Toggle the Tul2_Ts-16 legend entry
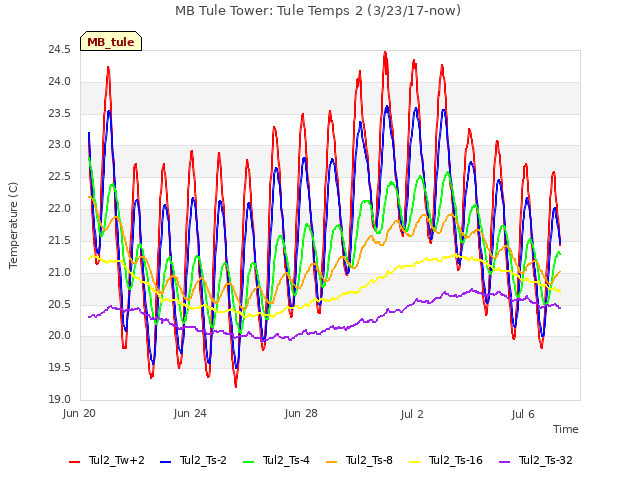This screenshot has width=640, height=480. pyautogui.click(x=446, y=460)
